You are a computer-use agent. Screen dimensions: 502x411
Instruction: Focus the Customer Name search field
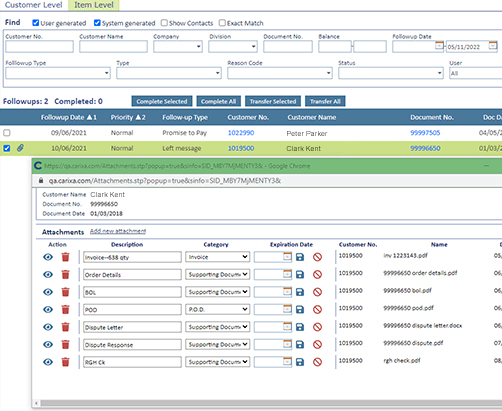pos(113,47)
